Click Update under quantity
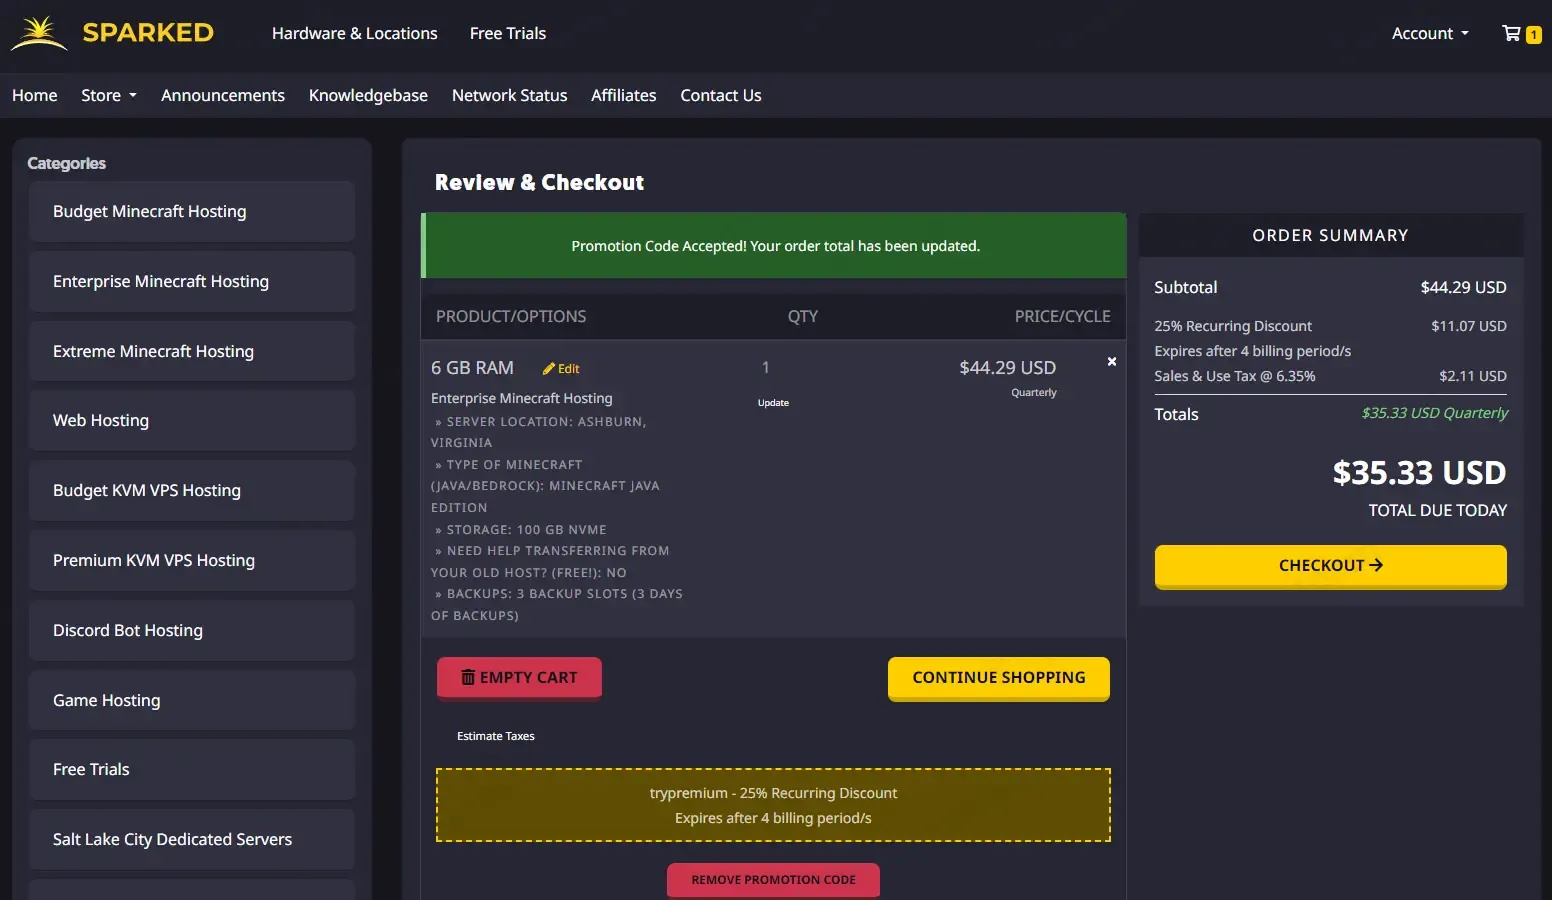 point(773,403)
